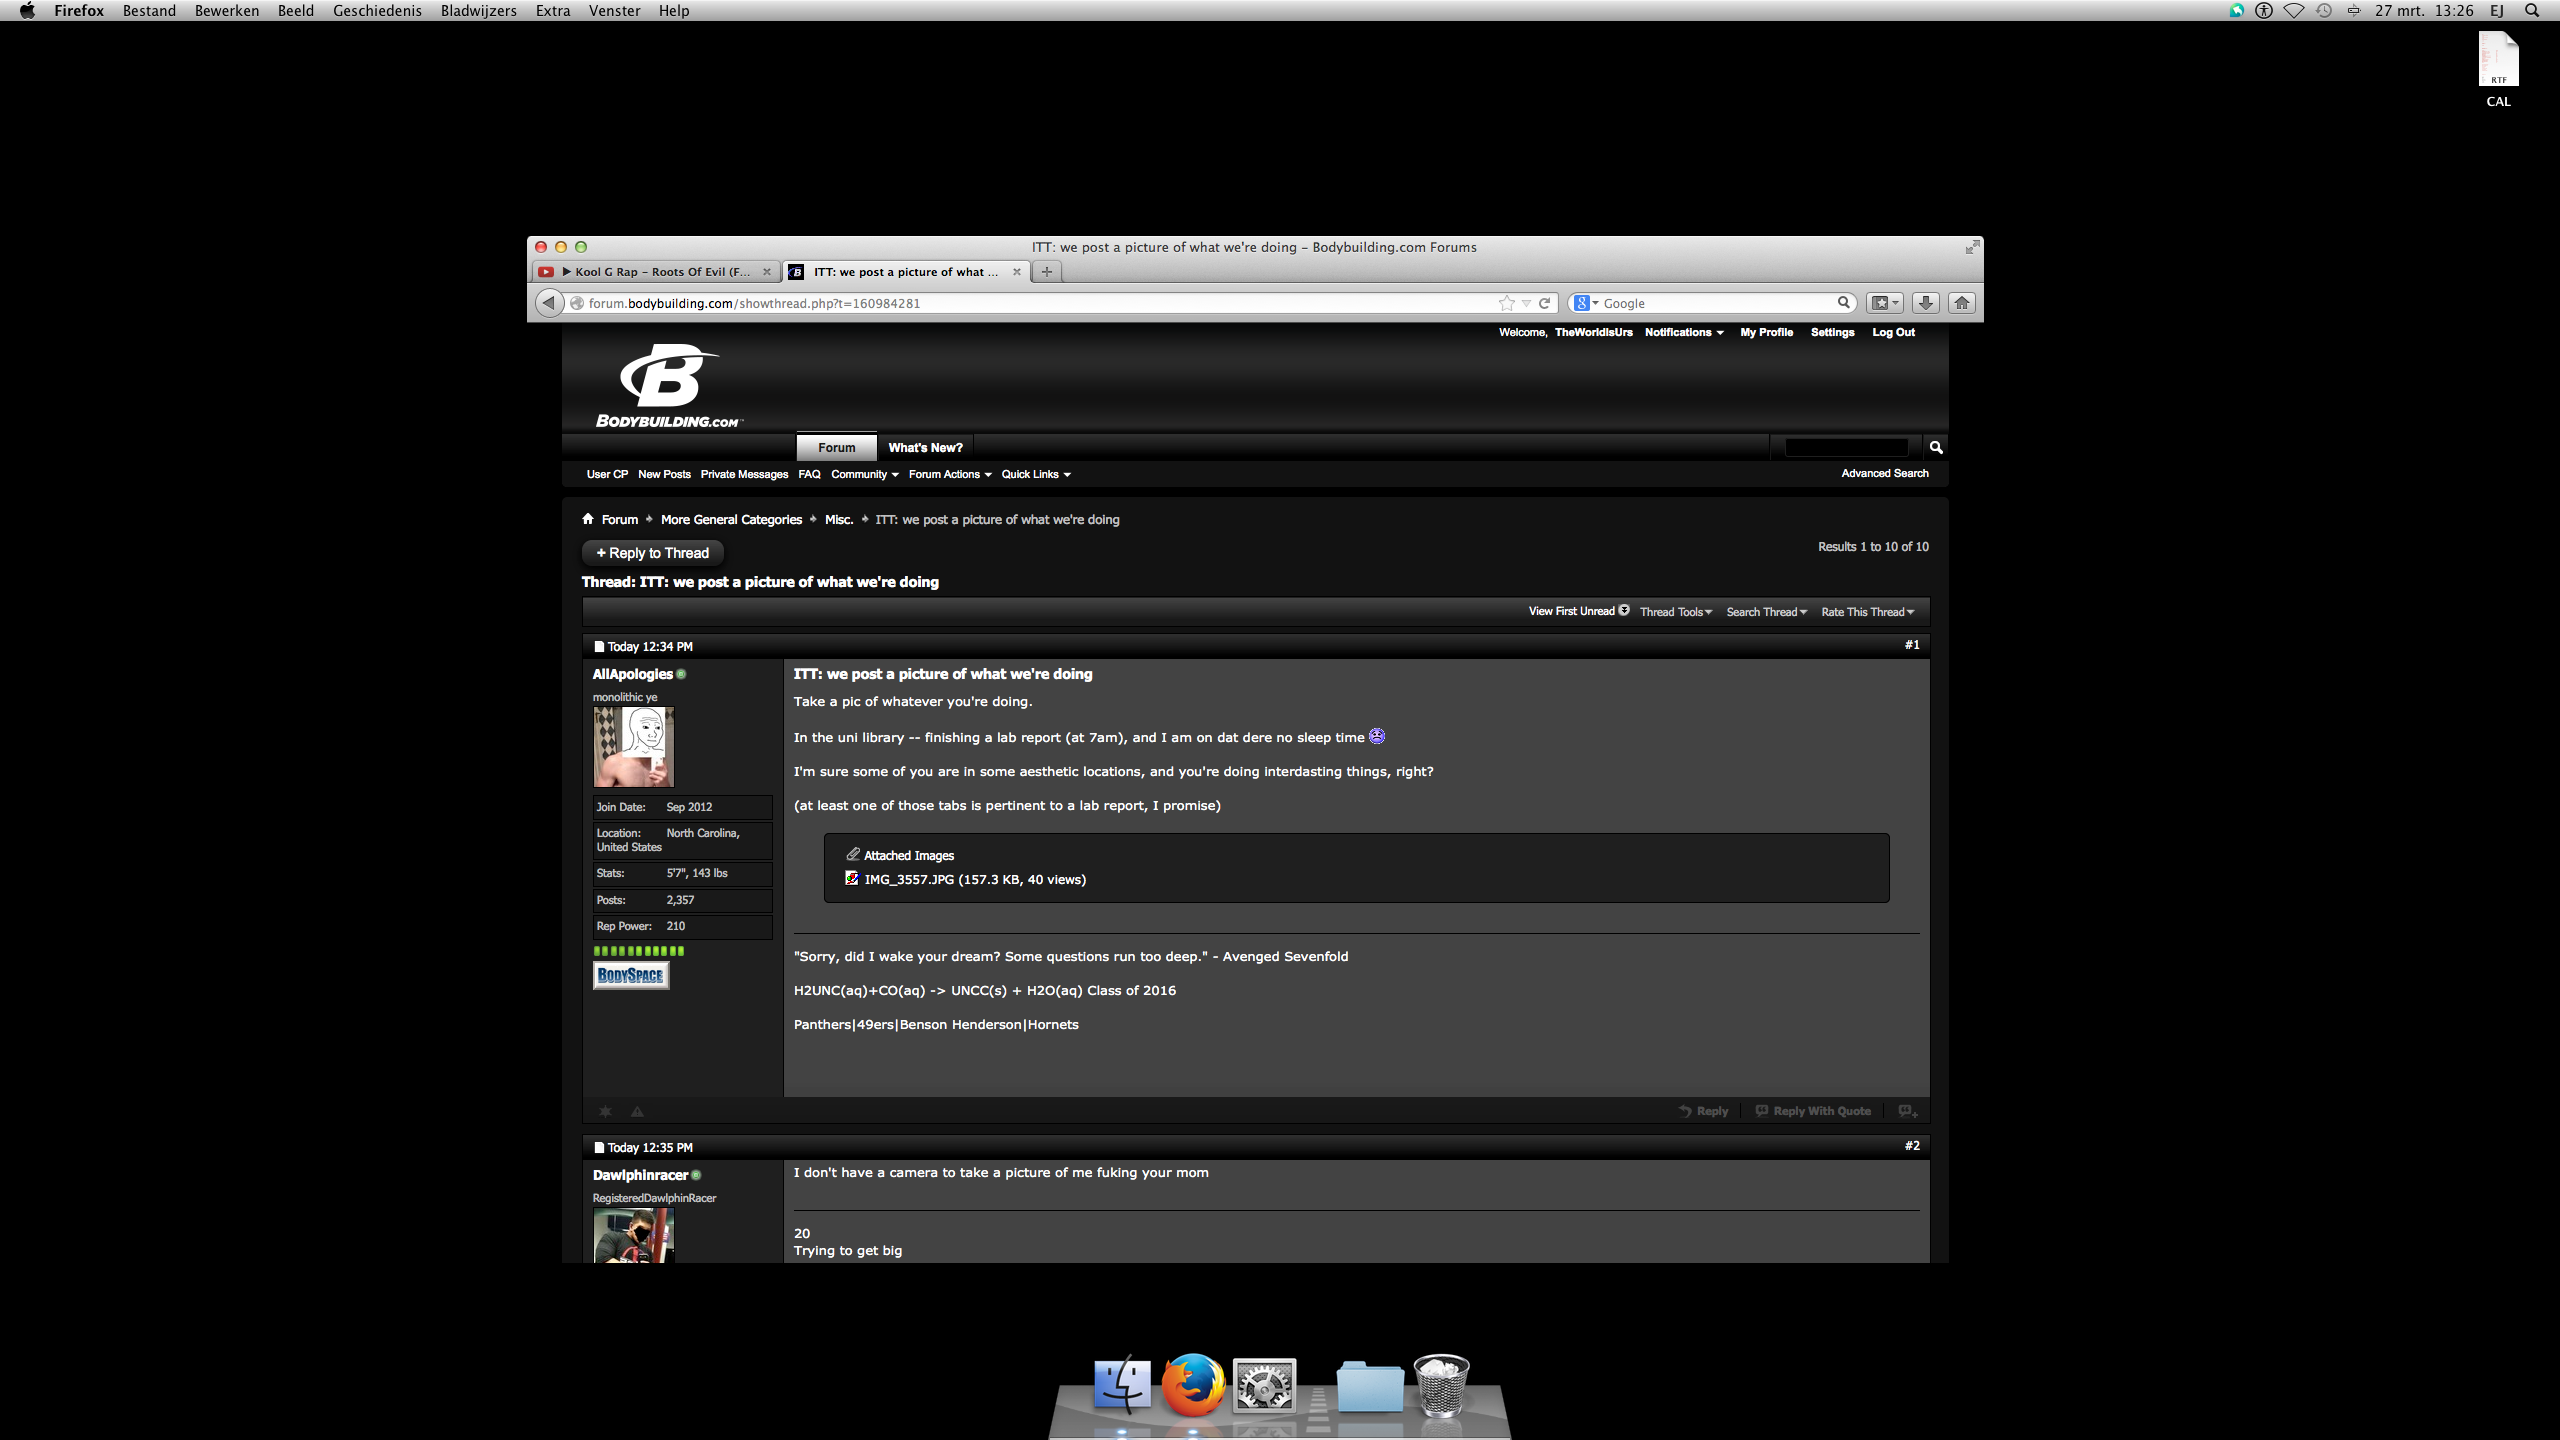Click the Reply to Thread button
Screen dimensions: 2560x1440
click(652, 553)
